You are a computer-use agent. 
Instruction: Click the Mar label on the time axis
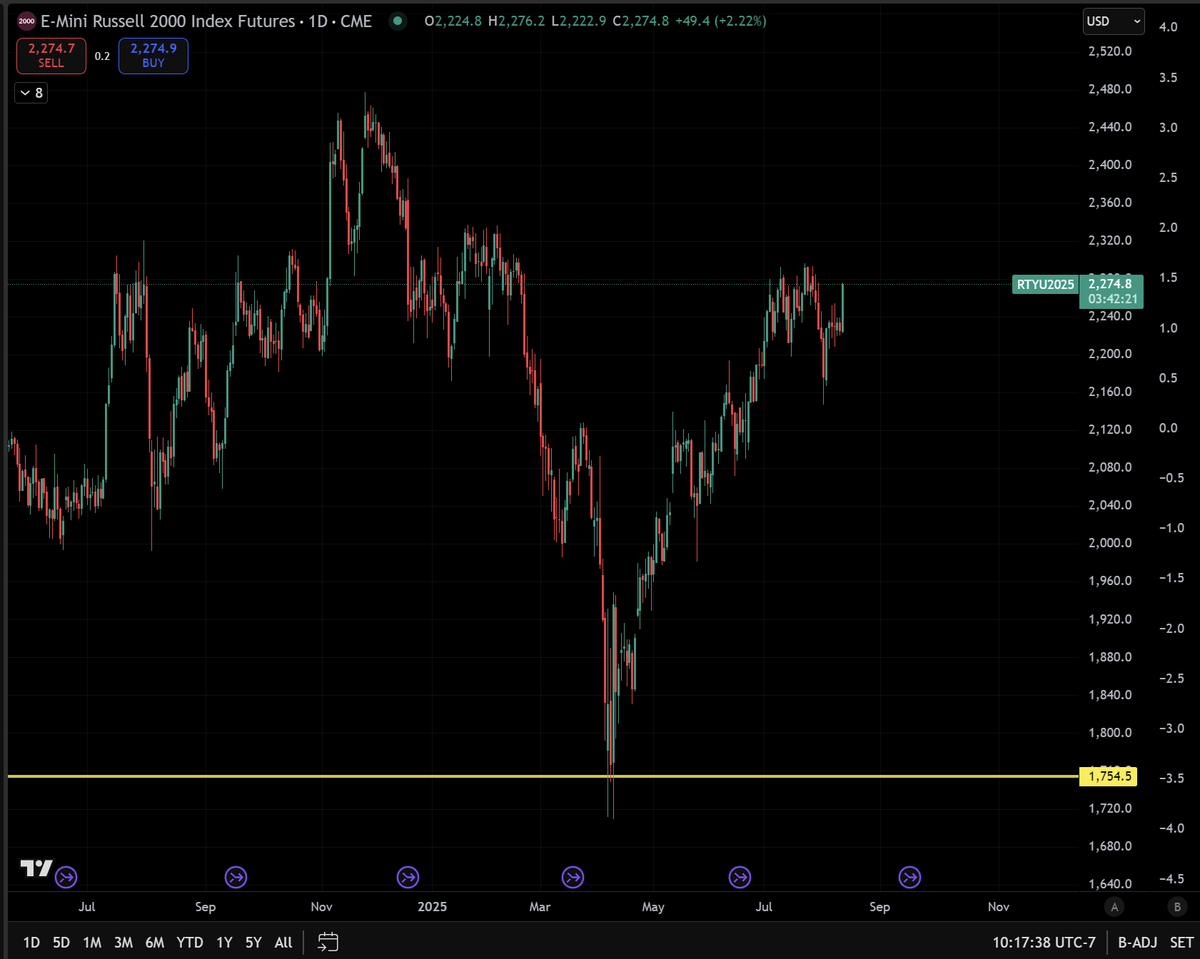coord(540,907)
